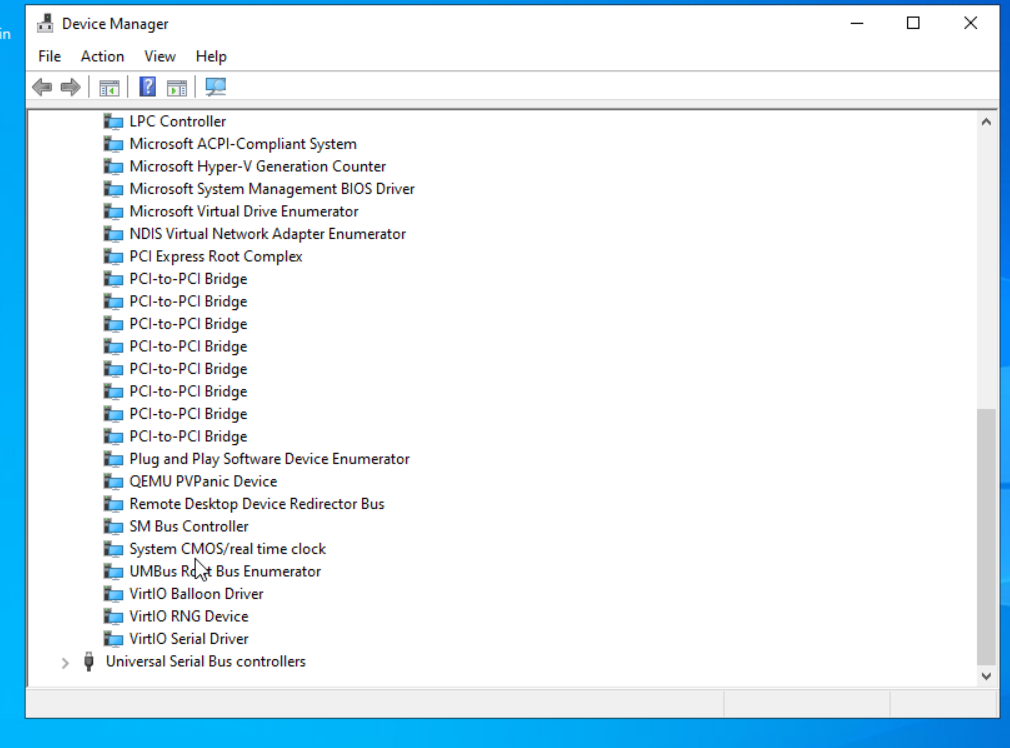1010x748 pixels.
Task: Select Microsoft ACPI-Compliant System entry
Action: tap(243, 144)
